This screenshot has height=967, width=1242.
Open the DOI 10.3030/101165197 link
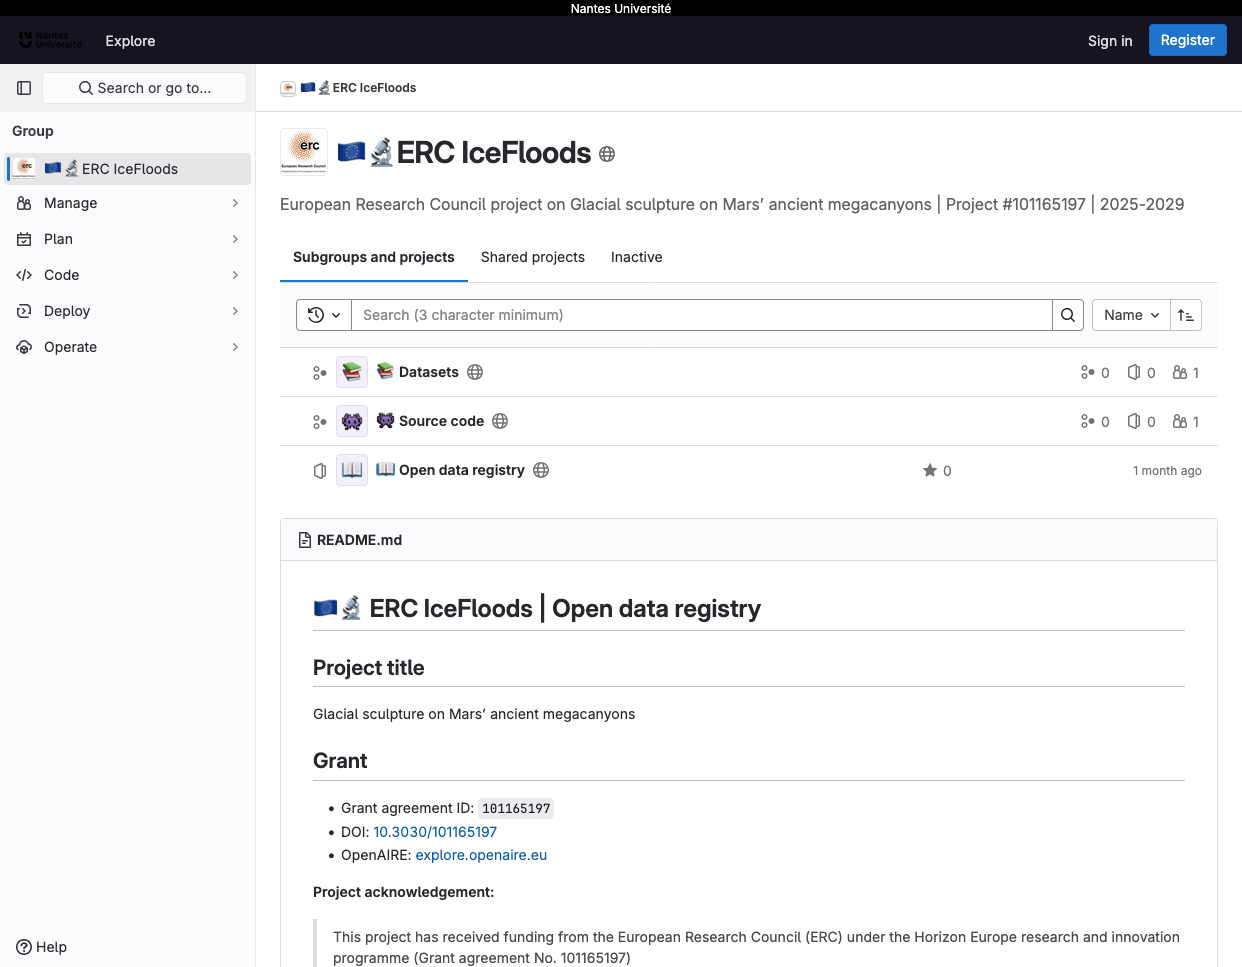tap(435, 832)
